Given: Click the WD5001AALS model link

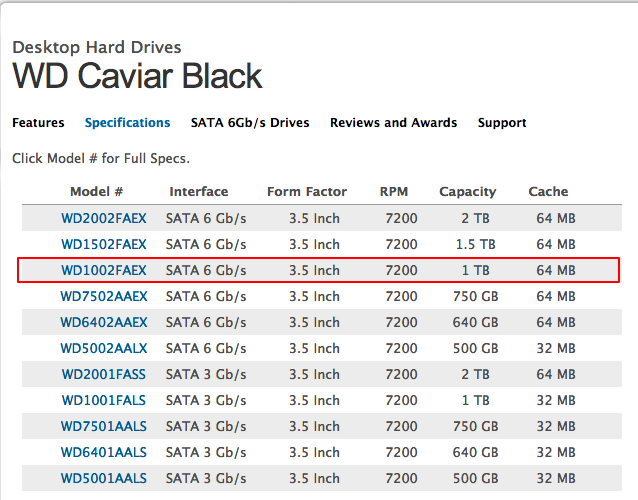Looking at the screenshot, I should [x=104, y=479].
